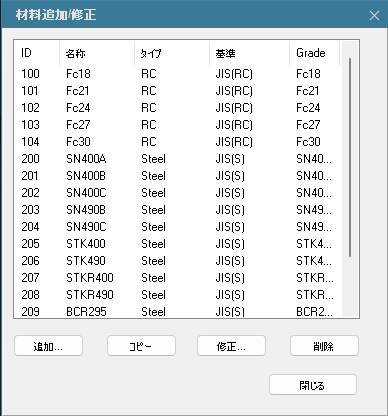Select material SN490C
Viewport: 388px width, 416px height.
[86, 227]
